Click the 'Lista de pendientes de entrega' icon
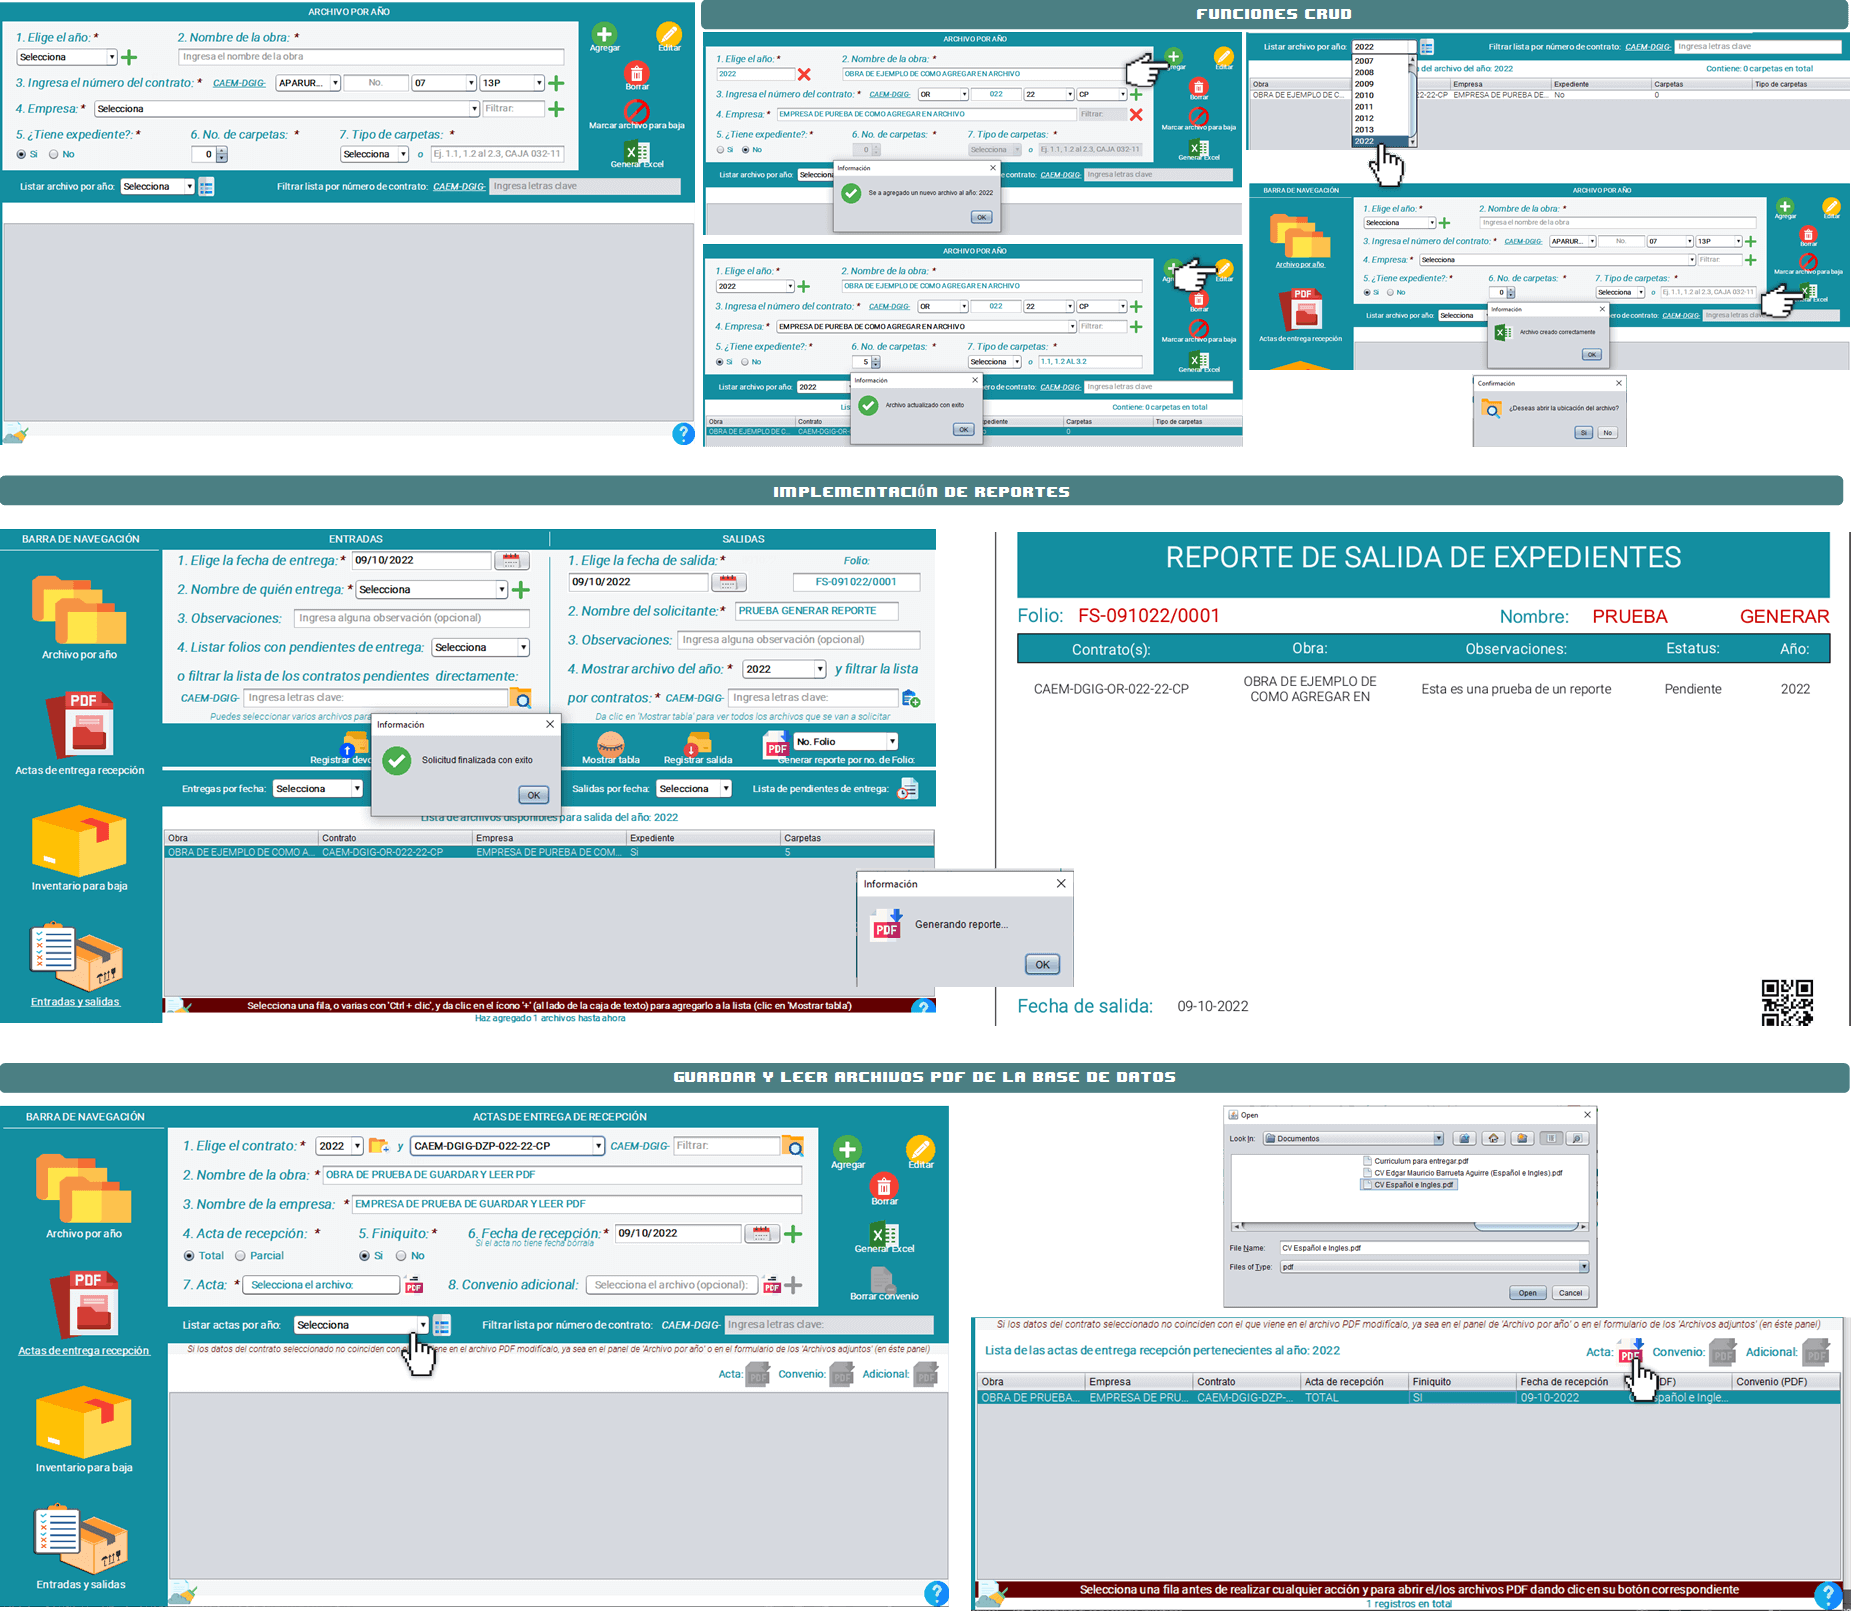The width and height of the screenshot is (1852, 1612). click(x=907, y=789)
